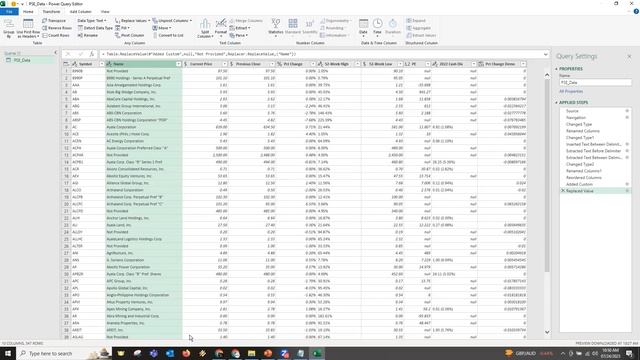
Task: Click the Rename column command
Action: tap(87, 35)
